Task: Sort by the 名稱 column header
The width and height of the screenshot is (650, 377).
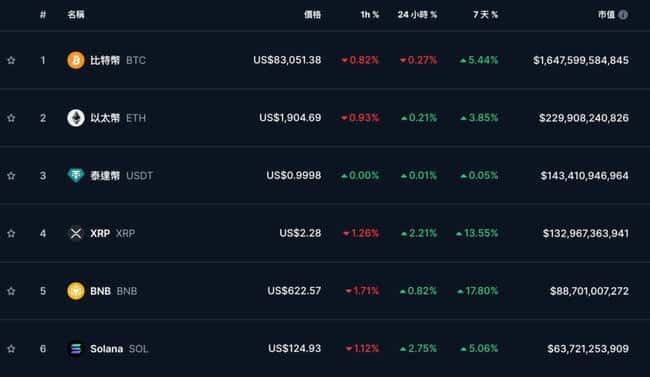Action: click(76, 15)
